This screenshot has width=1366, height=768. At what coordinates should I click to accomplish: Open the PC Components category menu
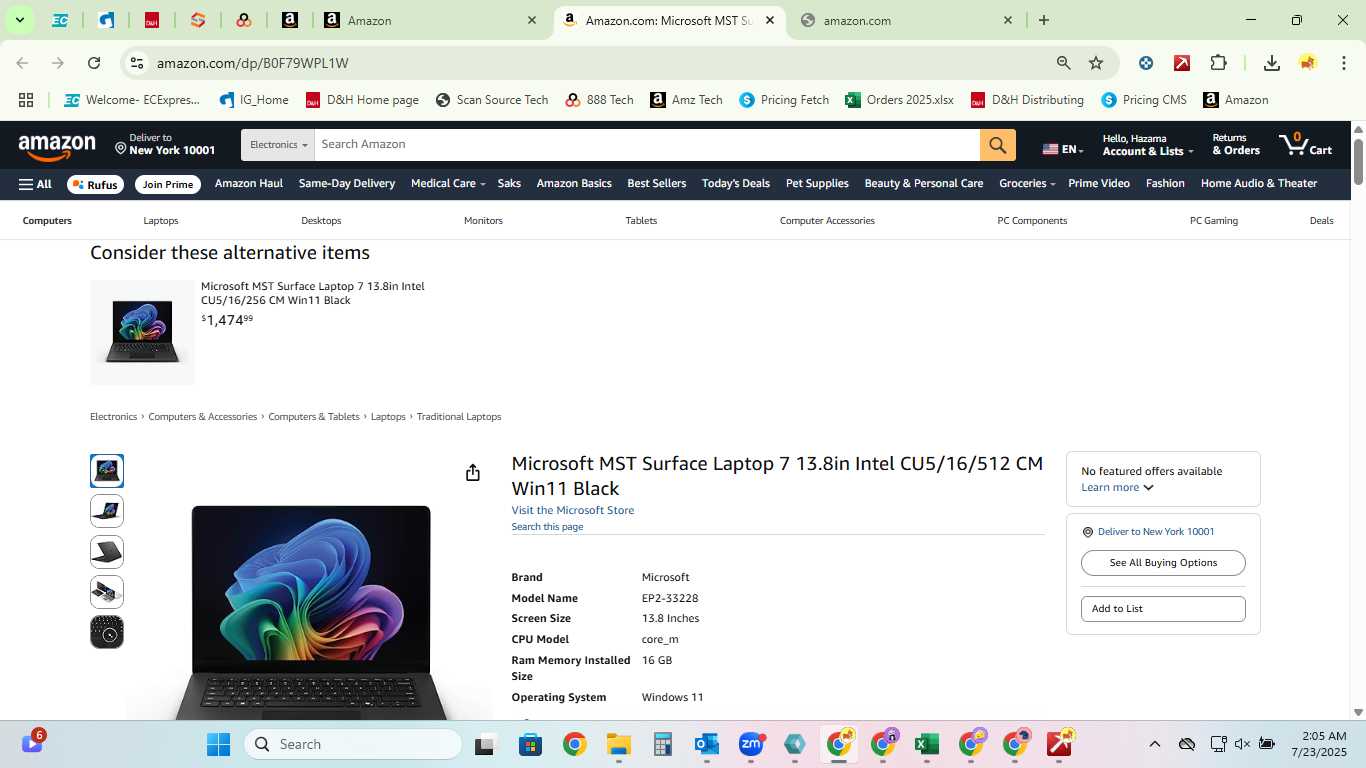1032,221
